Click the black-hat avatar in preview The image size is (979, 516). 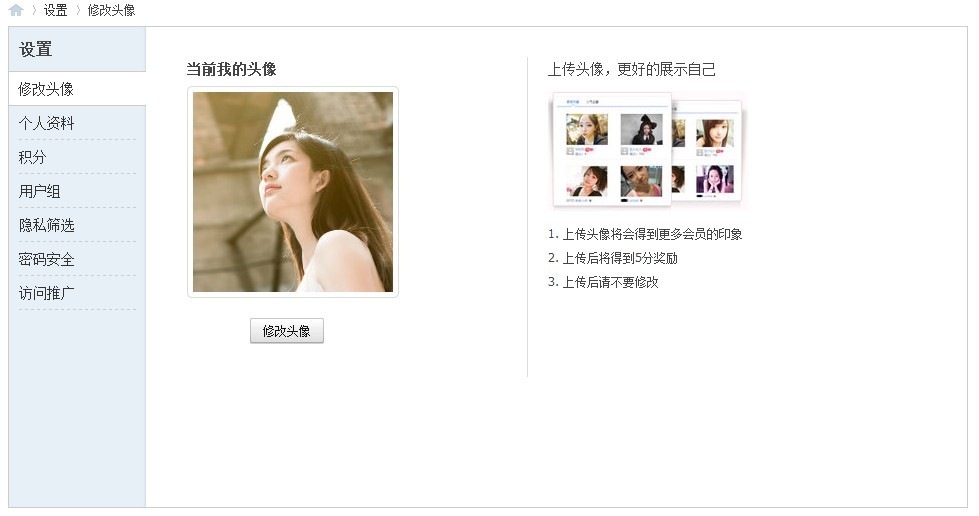coord(641,129)
